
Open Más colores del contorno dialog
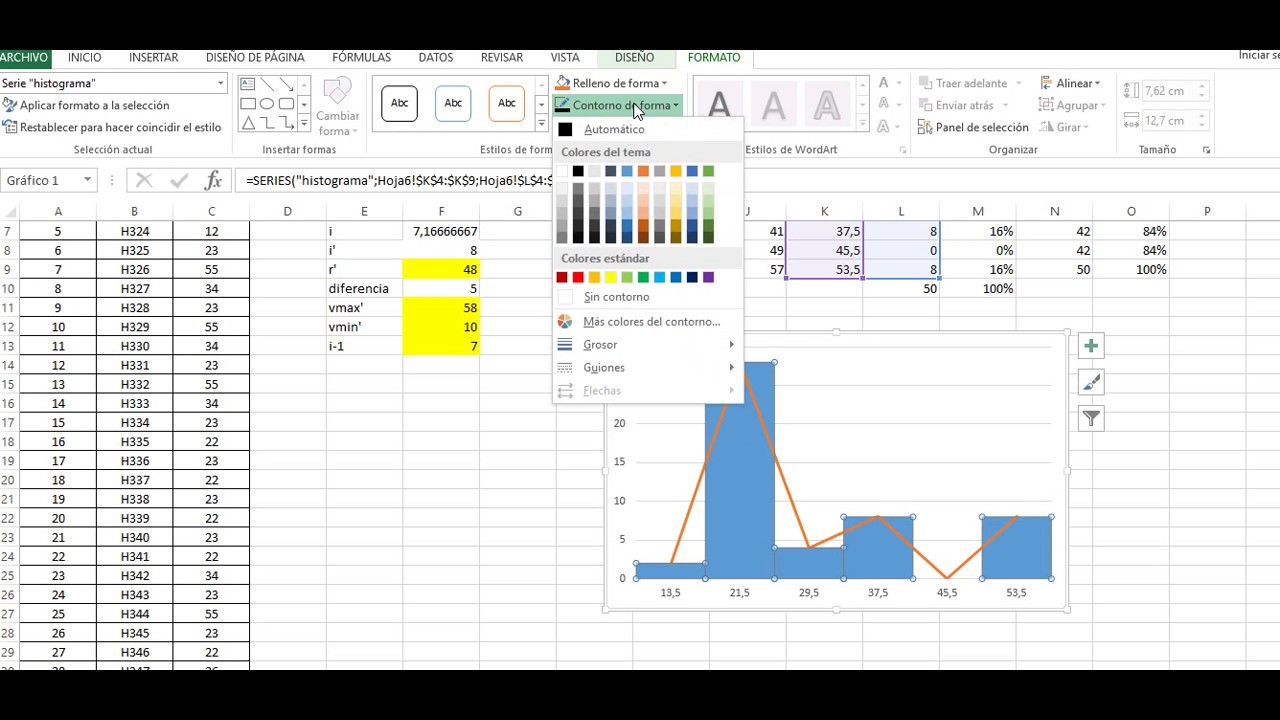click(647, 321)
